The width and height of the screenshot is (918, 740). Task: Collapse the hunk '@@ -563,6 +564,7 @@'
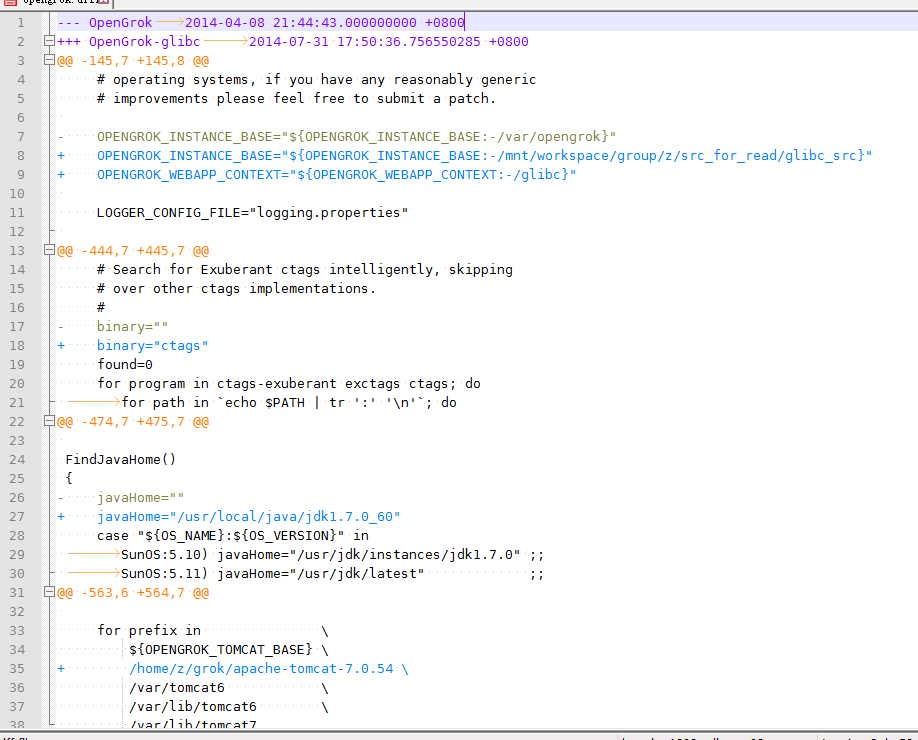click(x=49, y=592)
